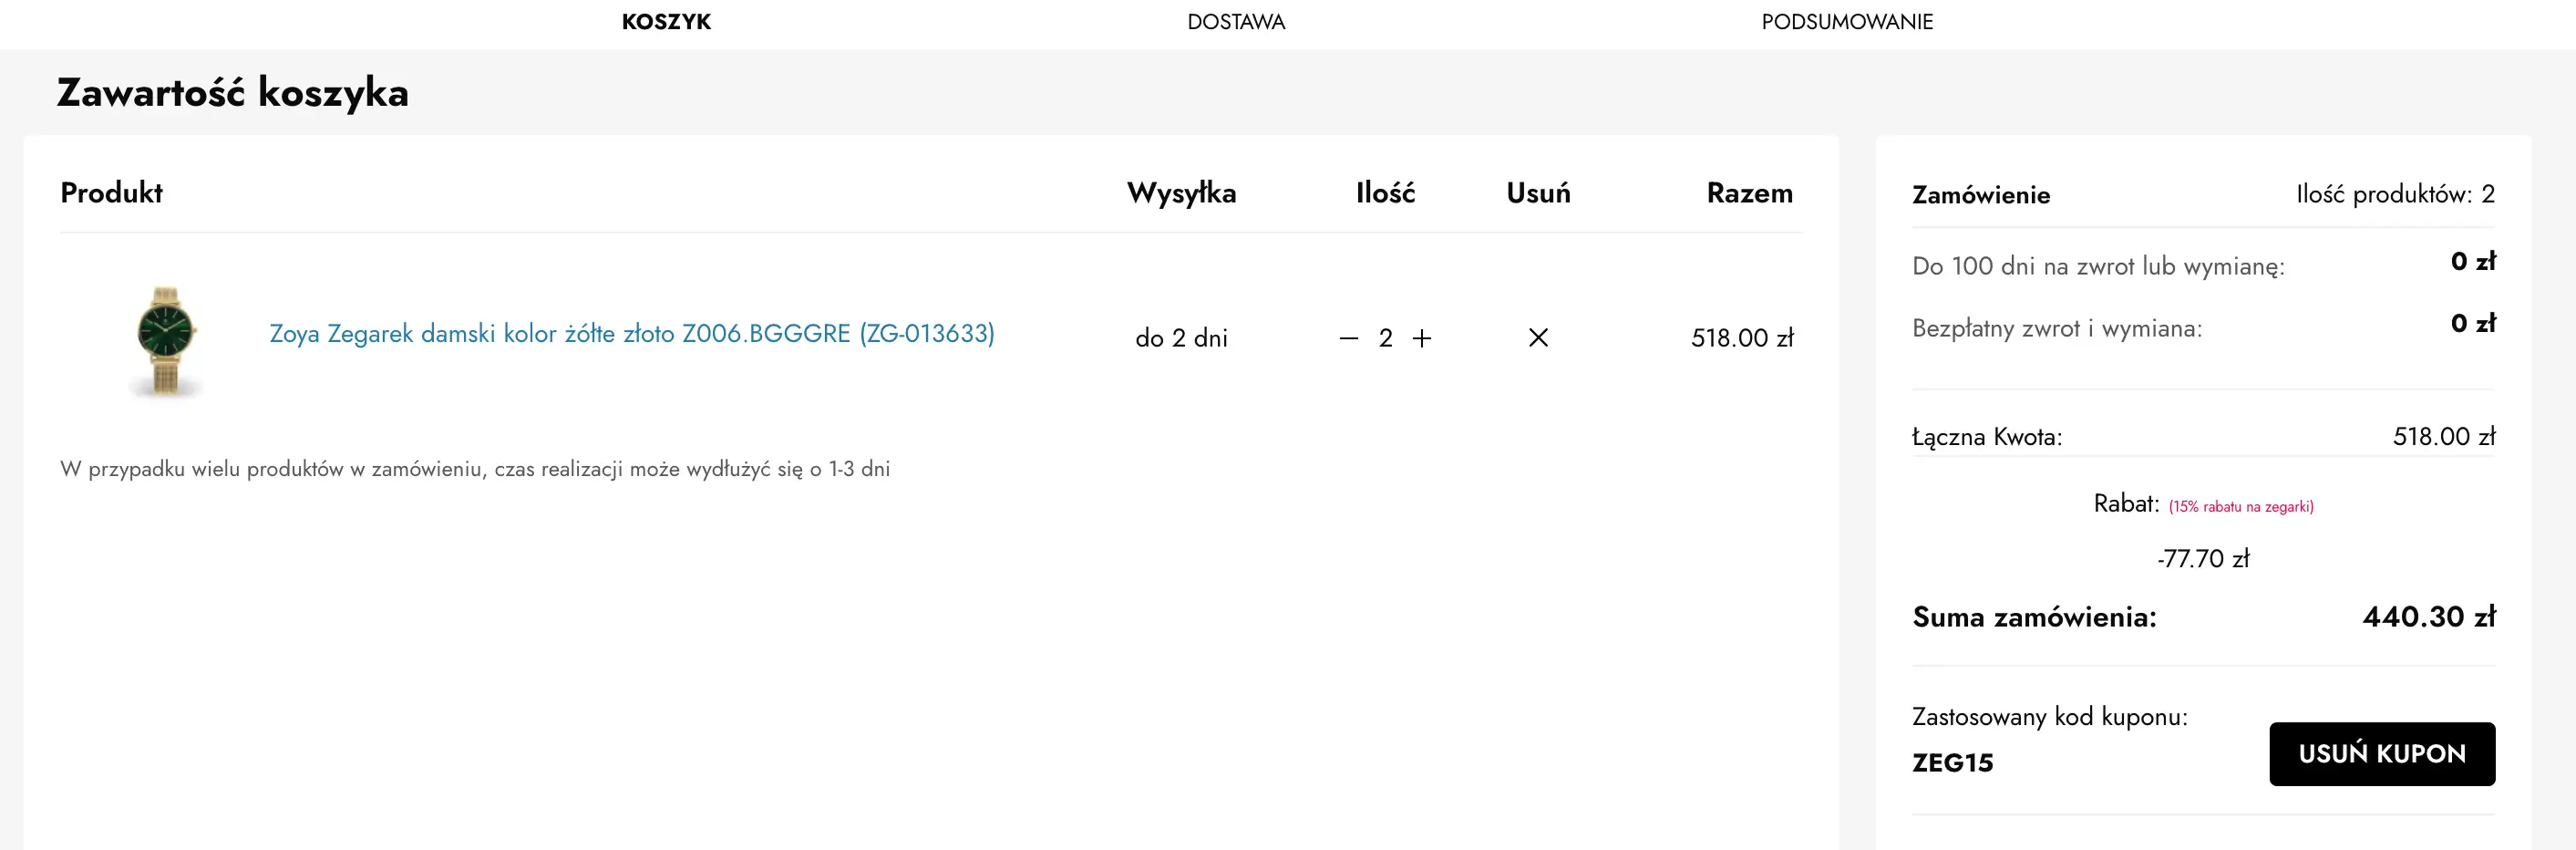This screenshot has width=2576, height=850.
Task: Click the 15% rabatu na zegarki note
Action: click(2241, 507)
